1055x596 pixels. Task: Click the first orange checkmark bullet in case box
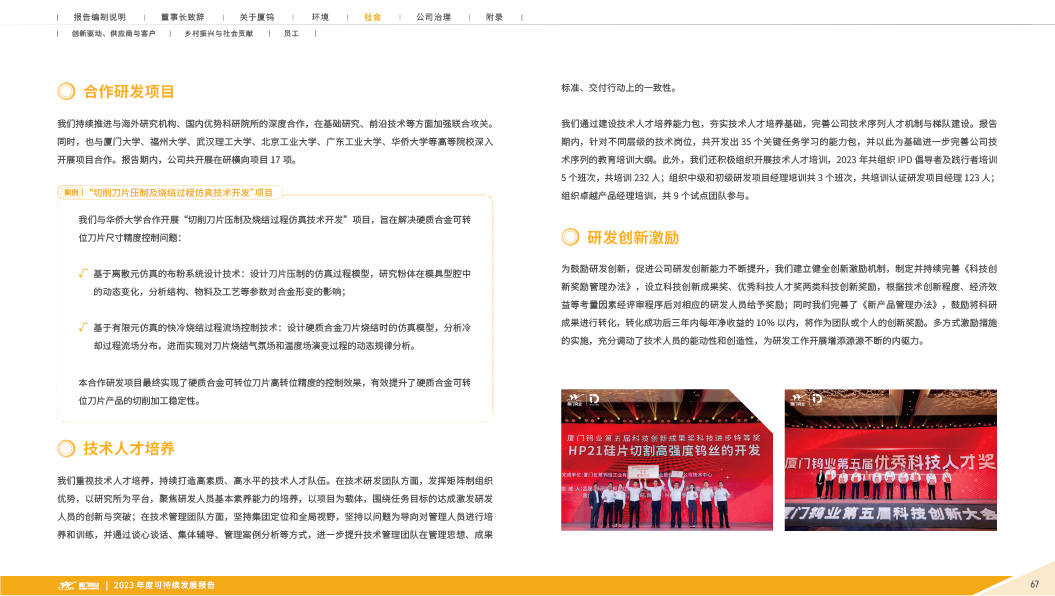coord(82,272)
